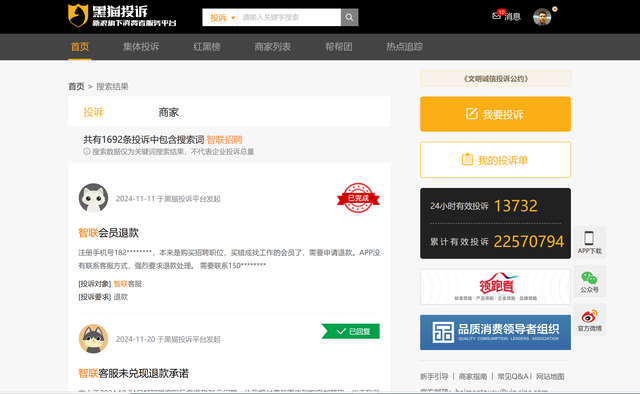Open the 网站地图 footer link

(550, 376)
